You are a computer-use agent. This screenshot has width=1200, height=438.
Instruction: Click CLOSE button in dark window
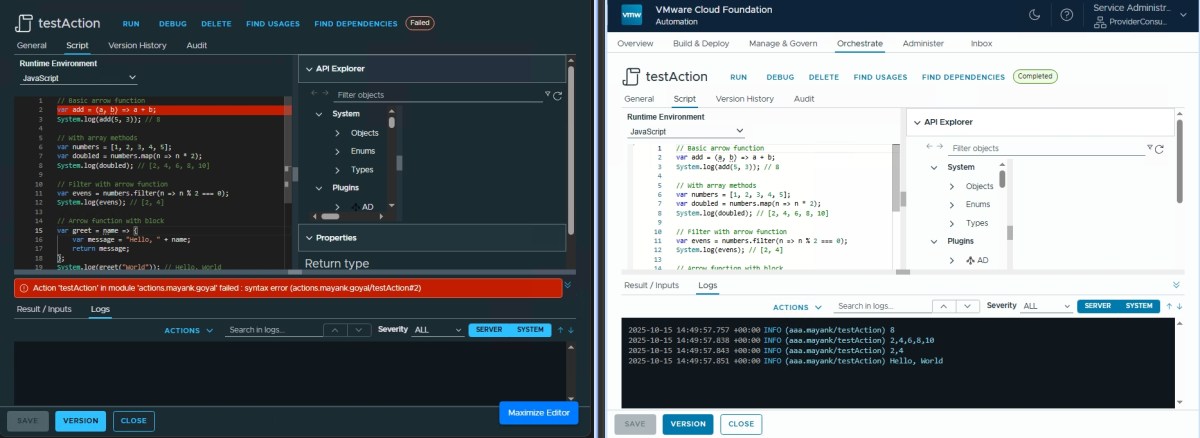click(x=133, y=421)
